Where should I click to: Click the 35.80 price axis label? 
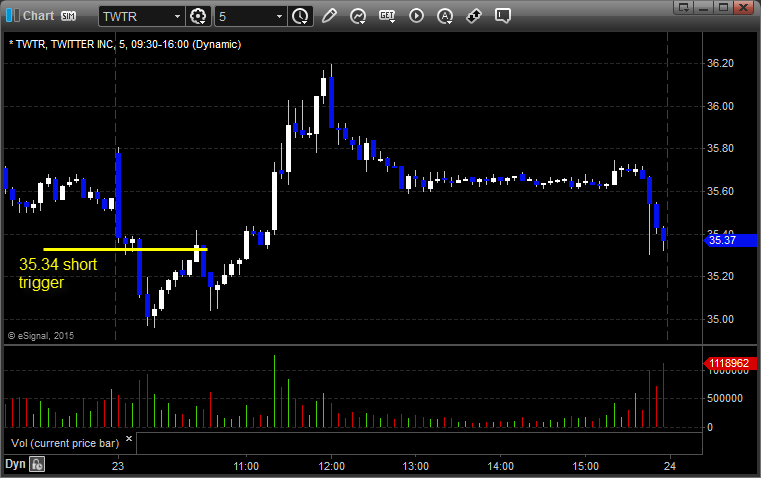point(720,148)
